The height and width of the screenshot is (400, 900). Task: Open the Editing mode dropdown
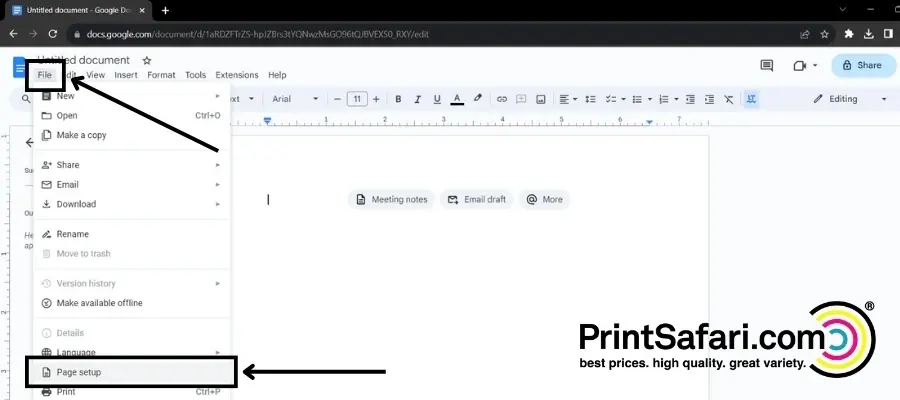tap(850, 99)
